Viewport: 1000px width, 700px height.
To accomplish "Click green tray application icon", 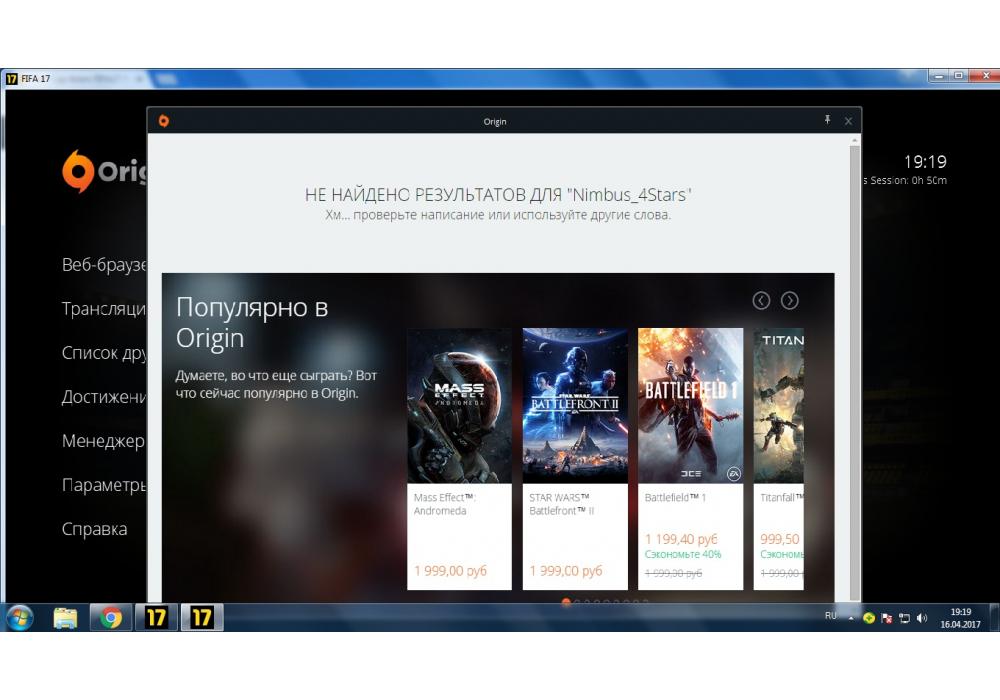I will tap(869, 618).
